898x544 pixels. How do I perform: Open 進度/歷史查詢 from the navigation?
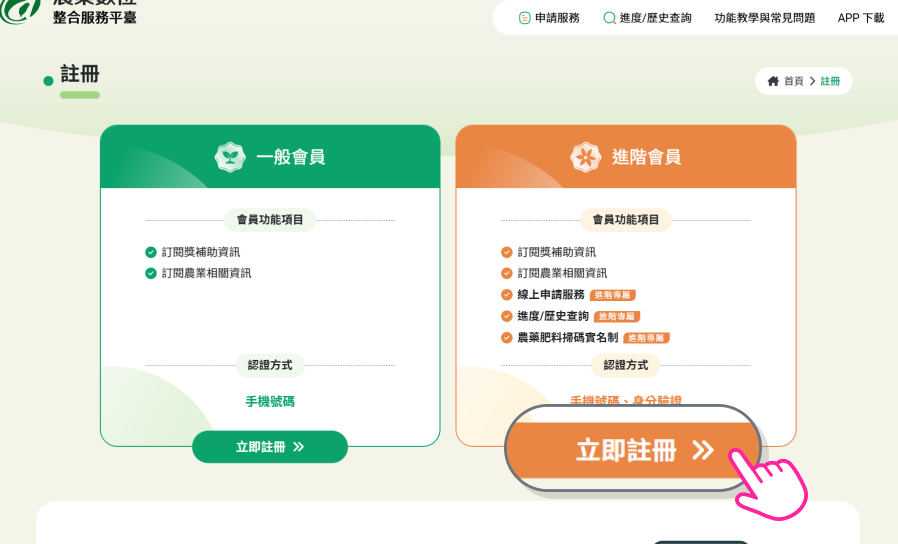click(655, 18)
